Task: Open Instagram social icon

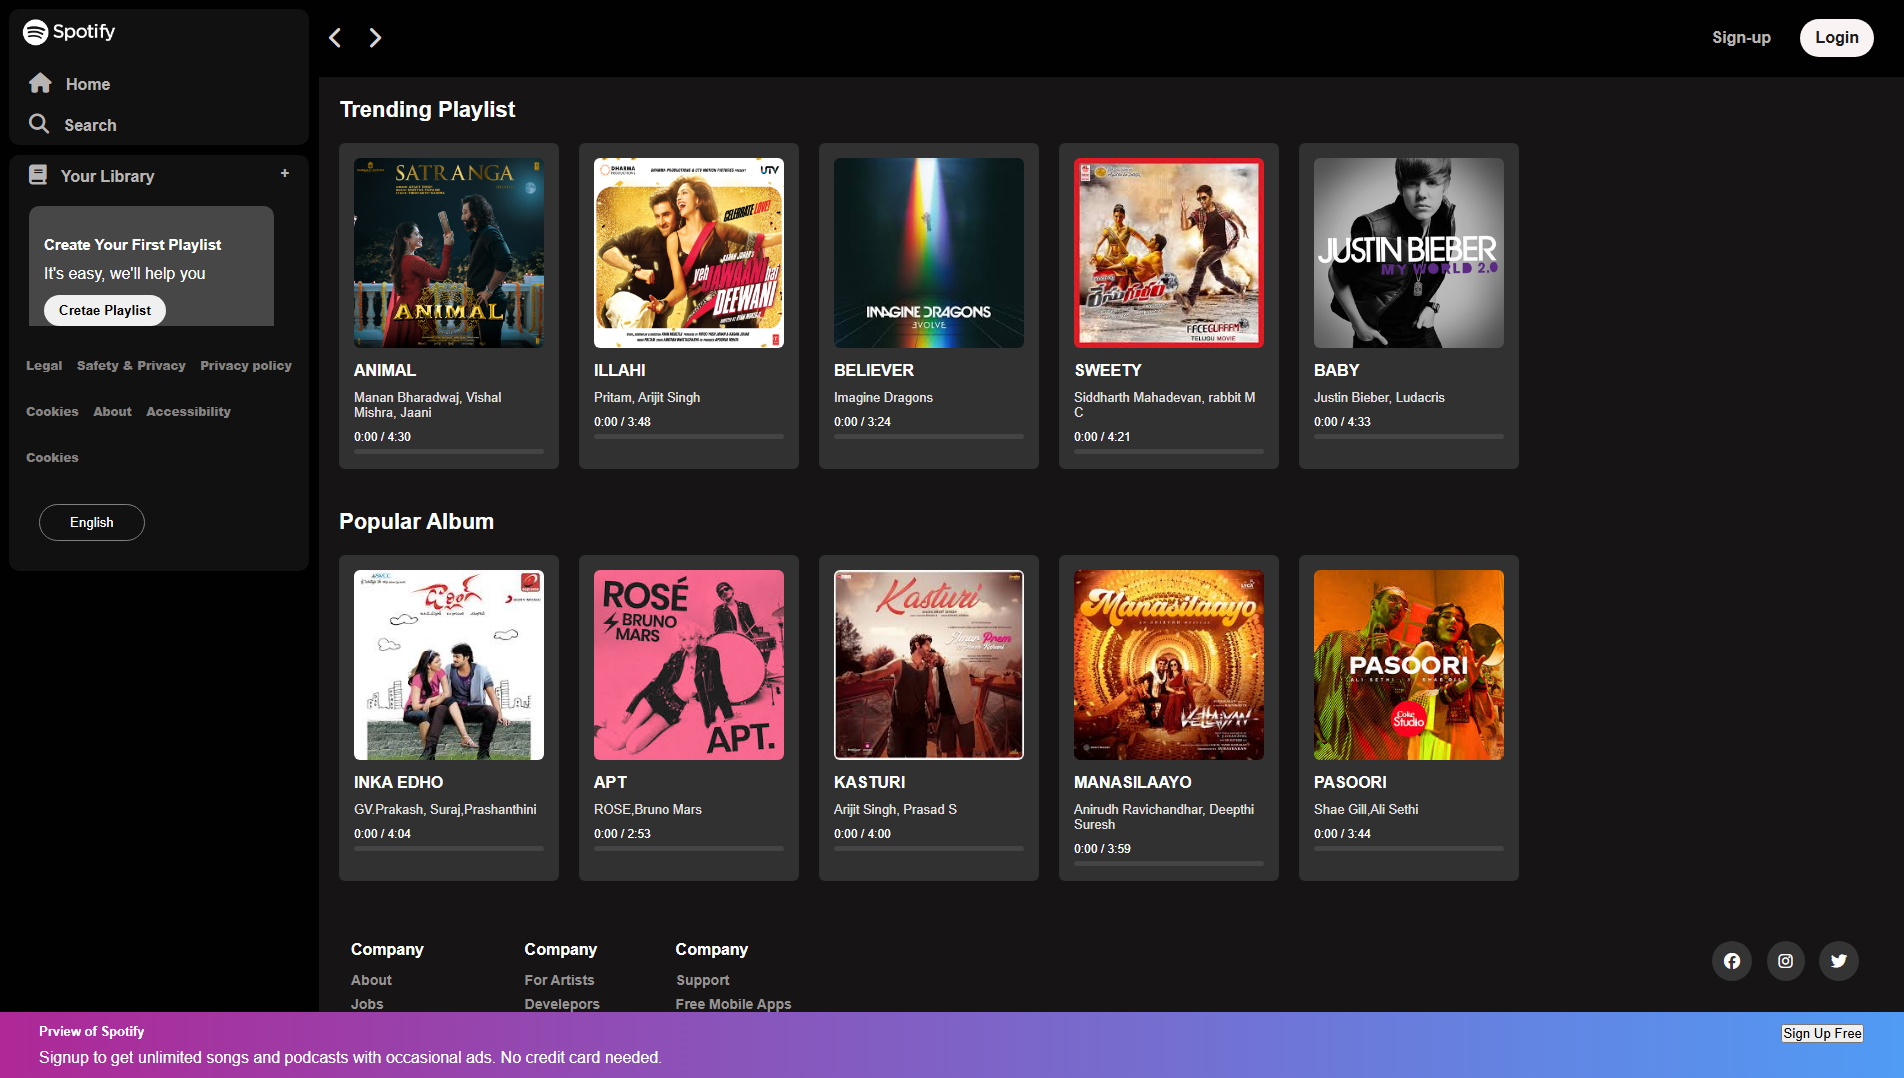Action: coord(1785,961)
